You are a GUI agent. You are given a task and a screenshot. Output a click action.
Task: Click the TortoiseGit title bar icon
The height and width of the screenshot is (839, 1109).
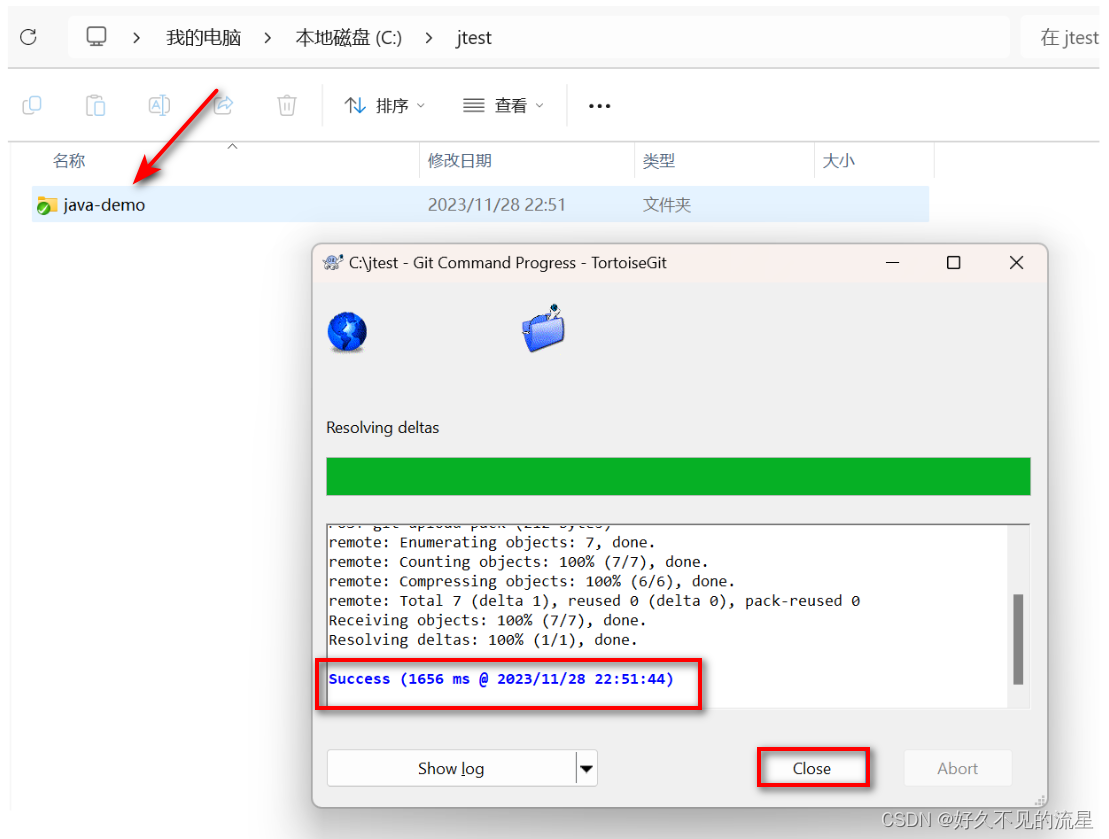click(x=332, y=262)
